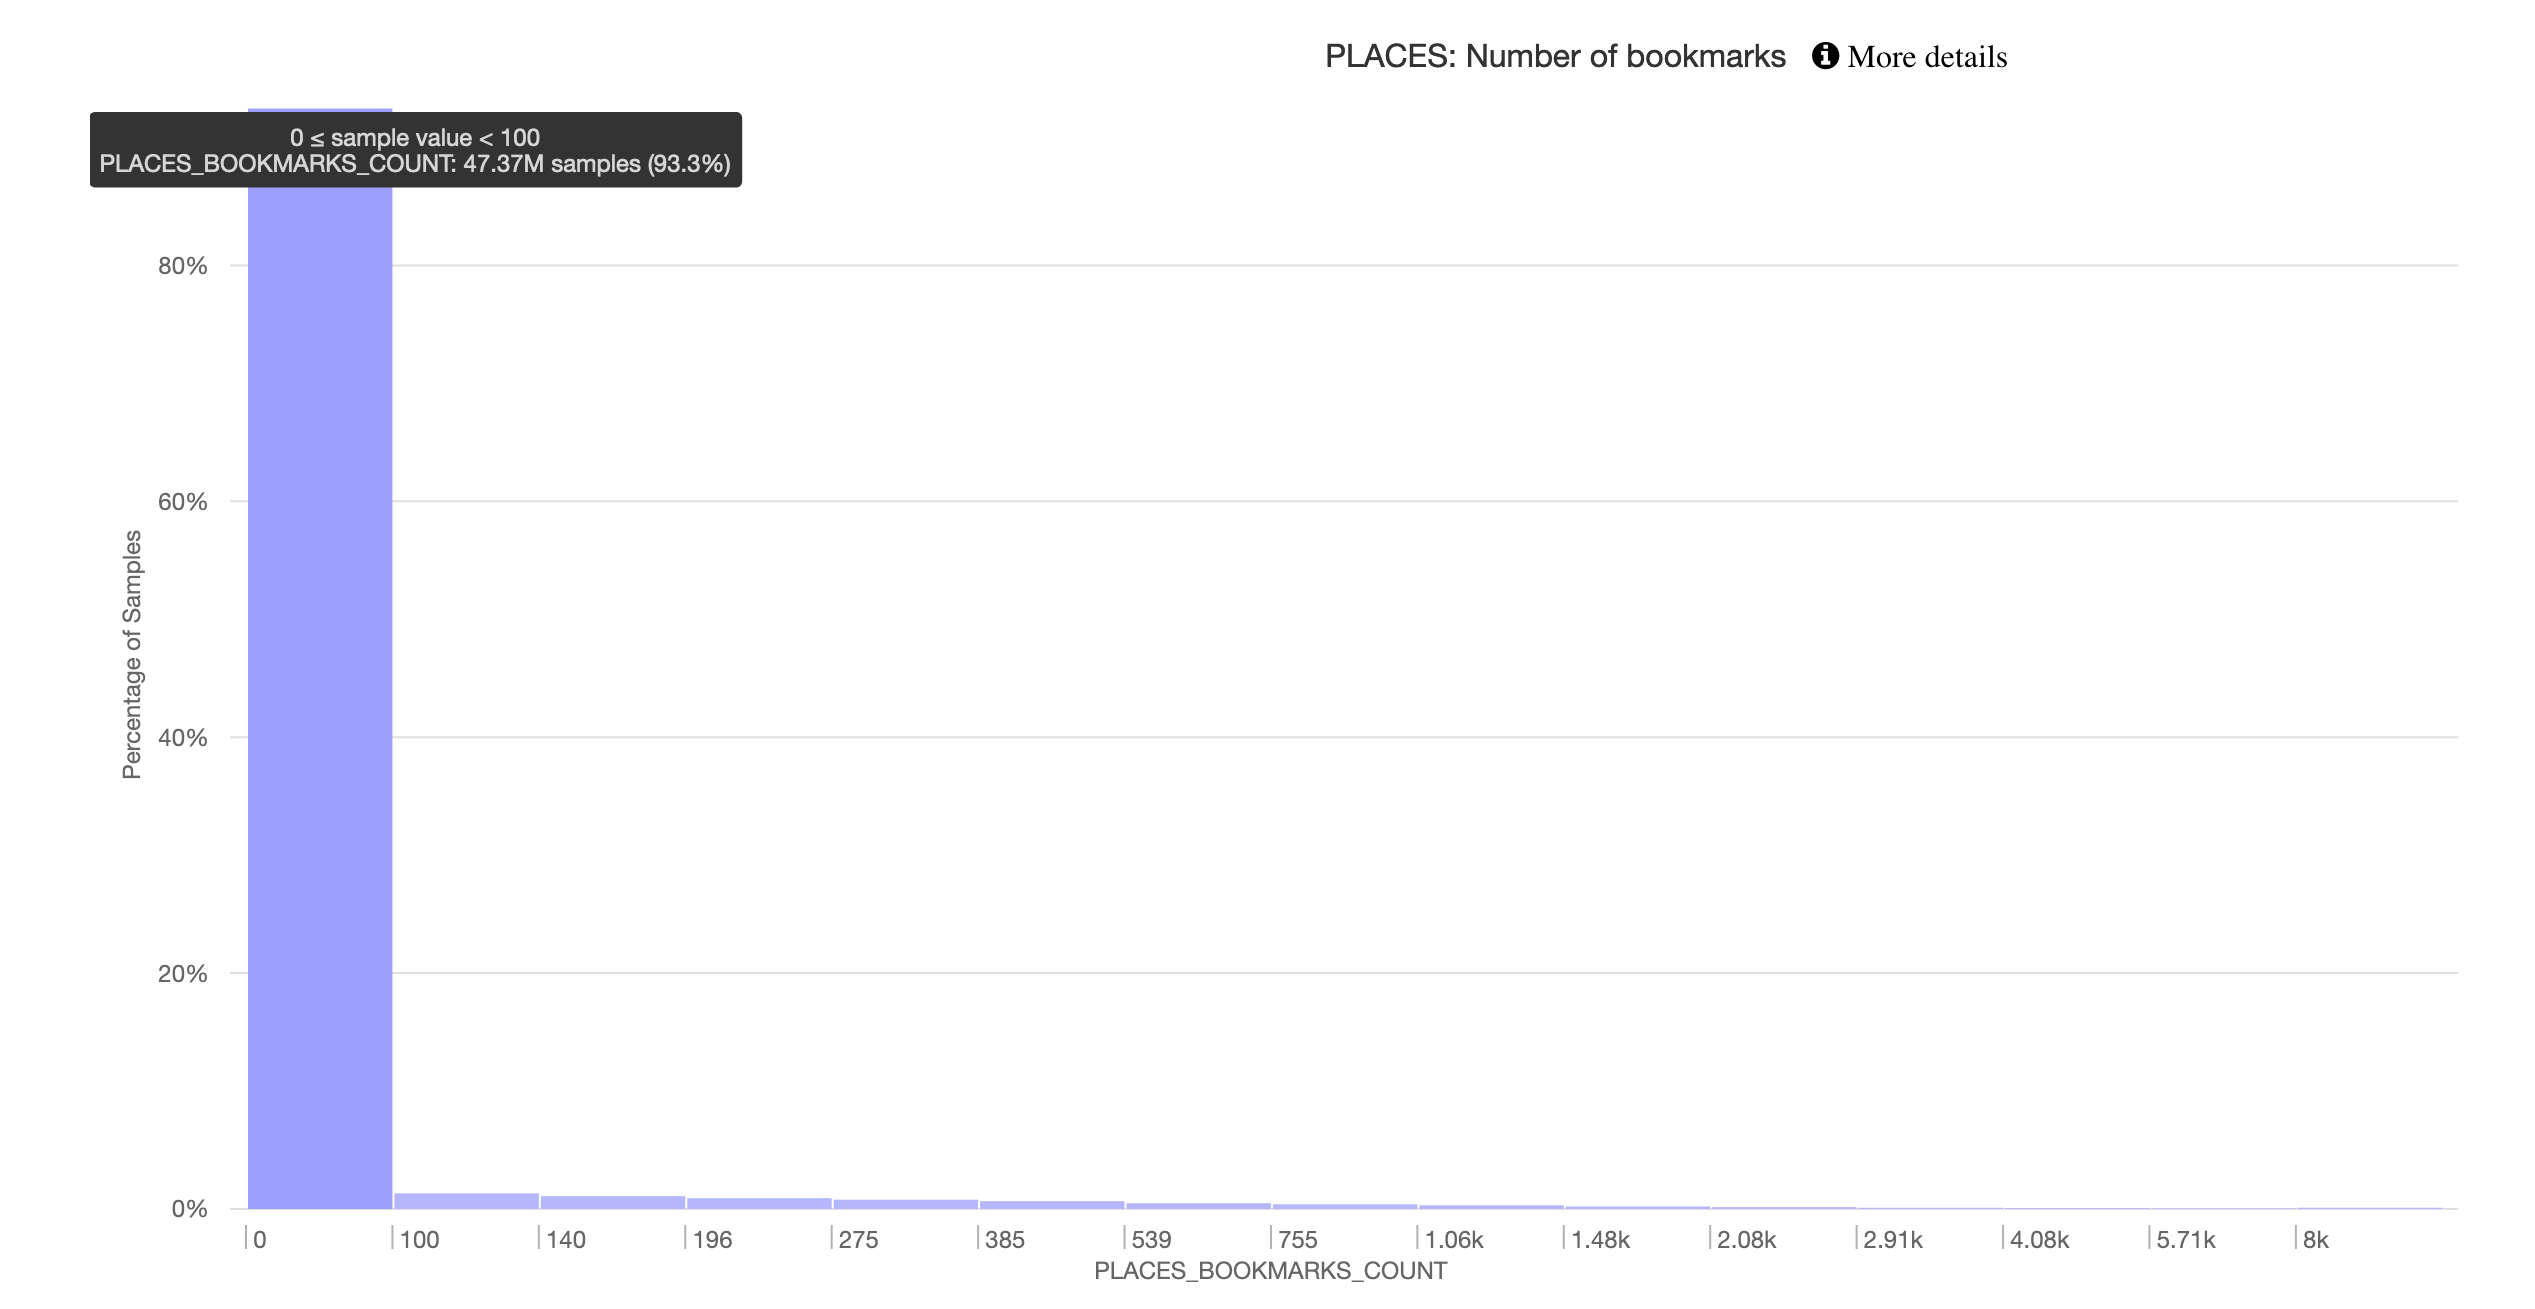Click the dark tooltip showing 47.37M samples
The height and width of the screenshot is (1309, 2535).
pos(415,150)
